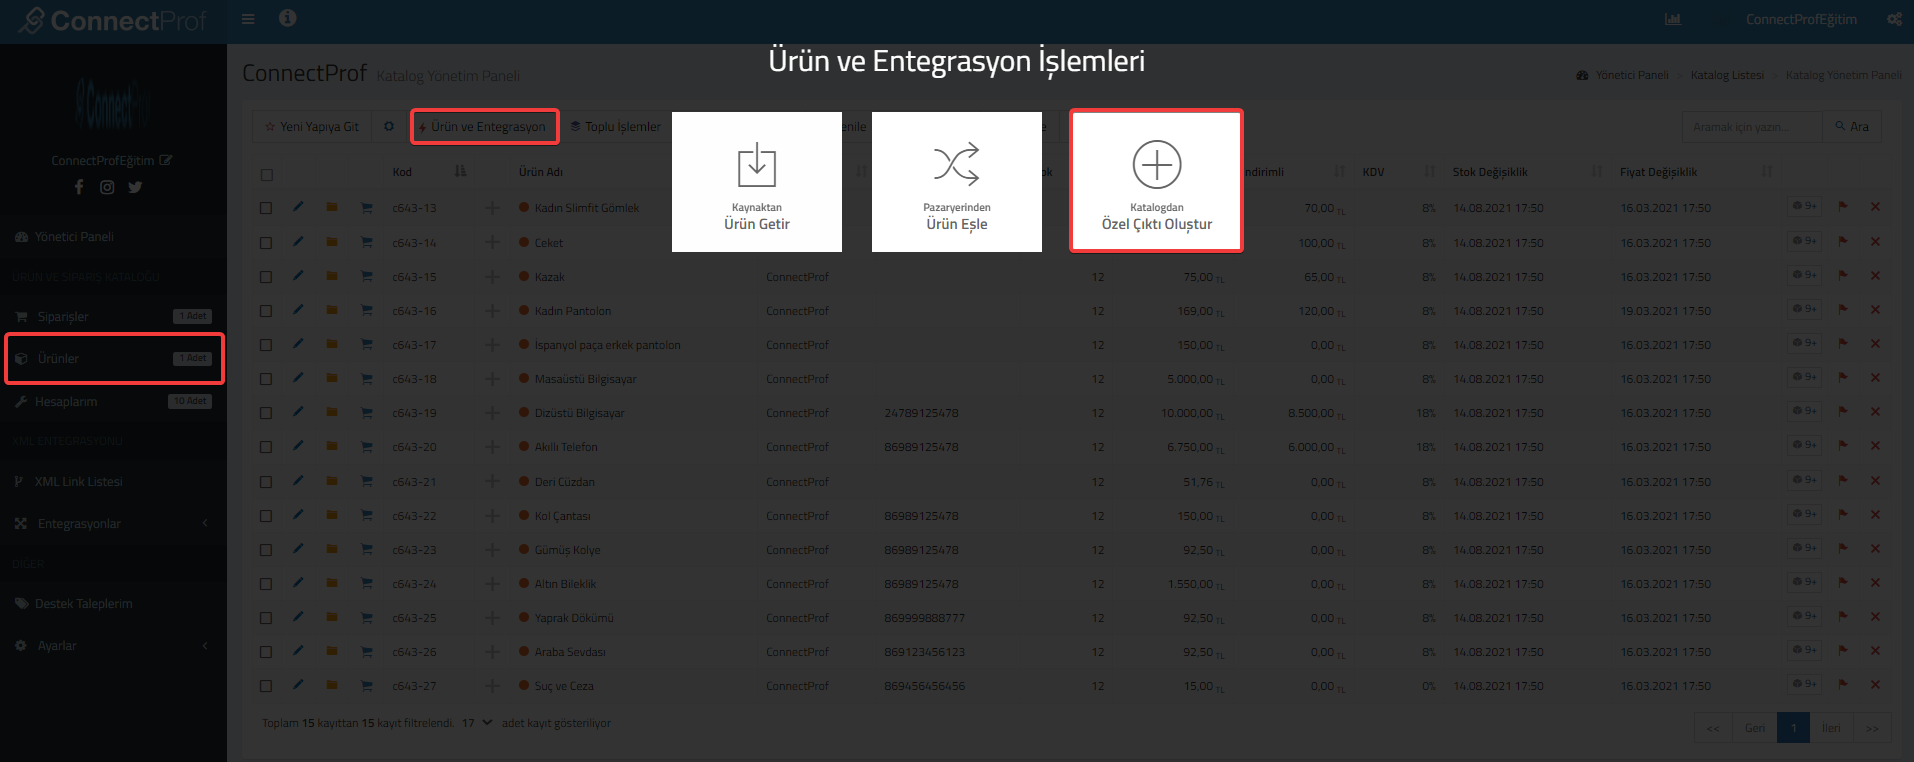Open the Facebook icon in sidebar
Screen dimensions: 1914x762
tap(79, 187)
